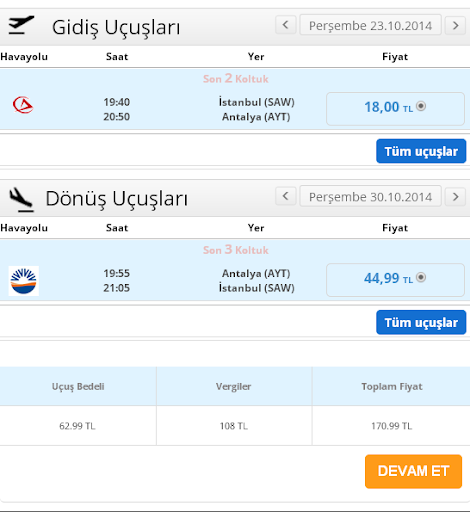
Task: Select the 19:40 İstanbul to Antalya flight row
Action: pyautogui.click(x=235, y=99)
